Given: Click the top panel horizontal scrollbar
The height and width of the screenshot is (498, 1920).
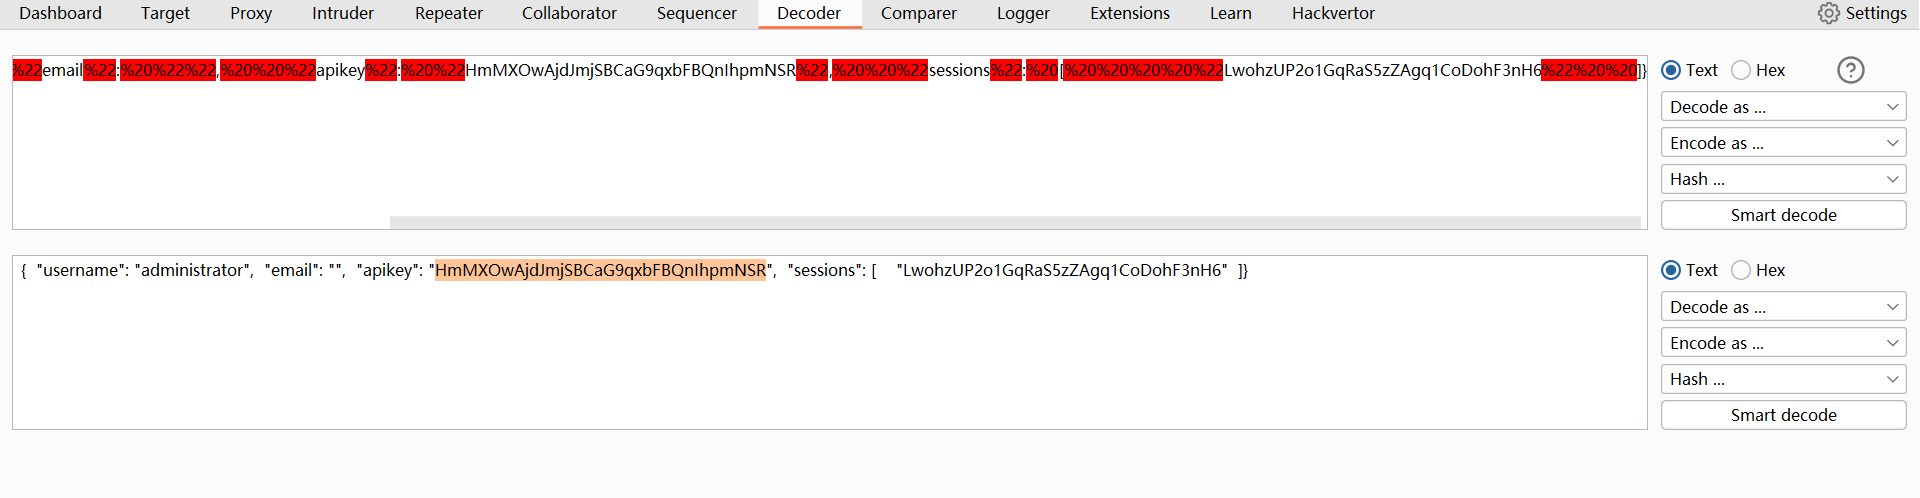Looking at the screenshot, I should pyautogui.click(x=1014, y=222).
